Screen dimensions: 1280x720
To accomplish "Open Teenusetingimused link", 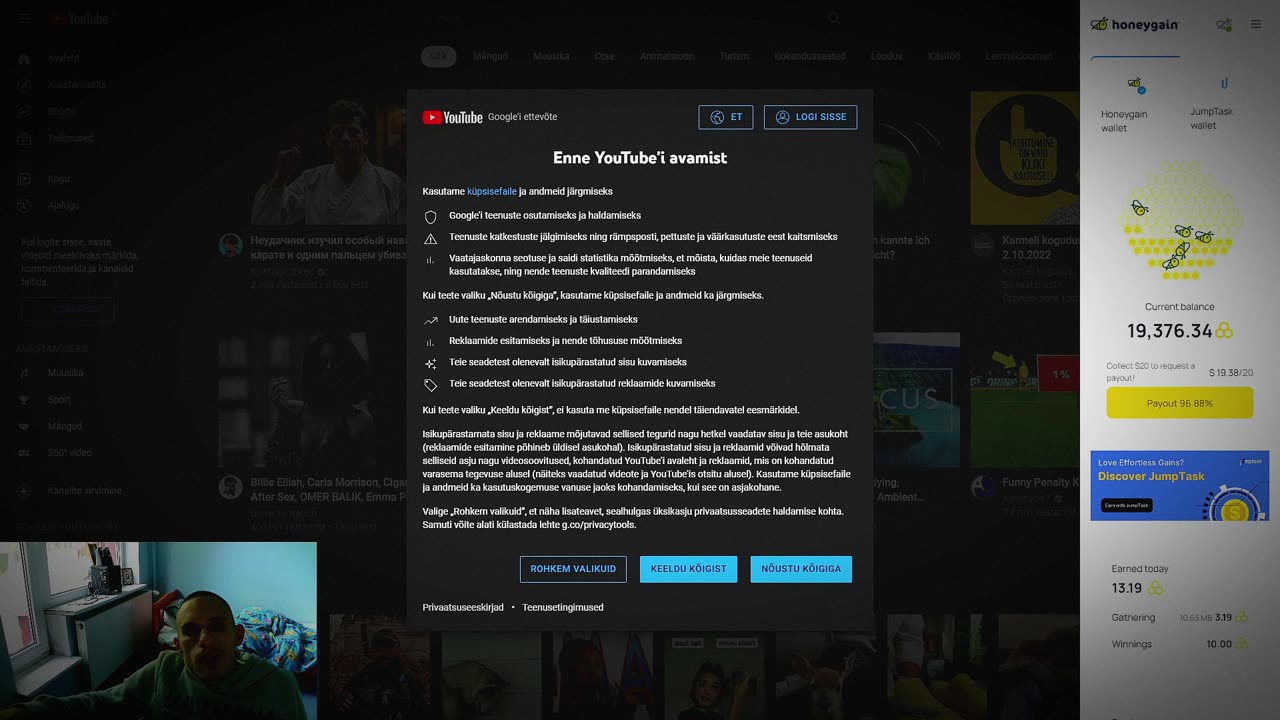I will 563,607.
